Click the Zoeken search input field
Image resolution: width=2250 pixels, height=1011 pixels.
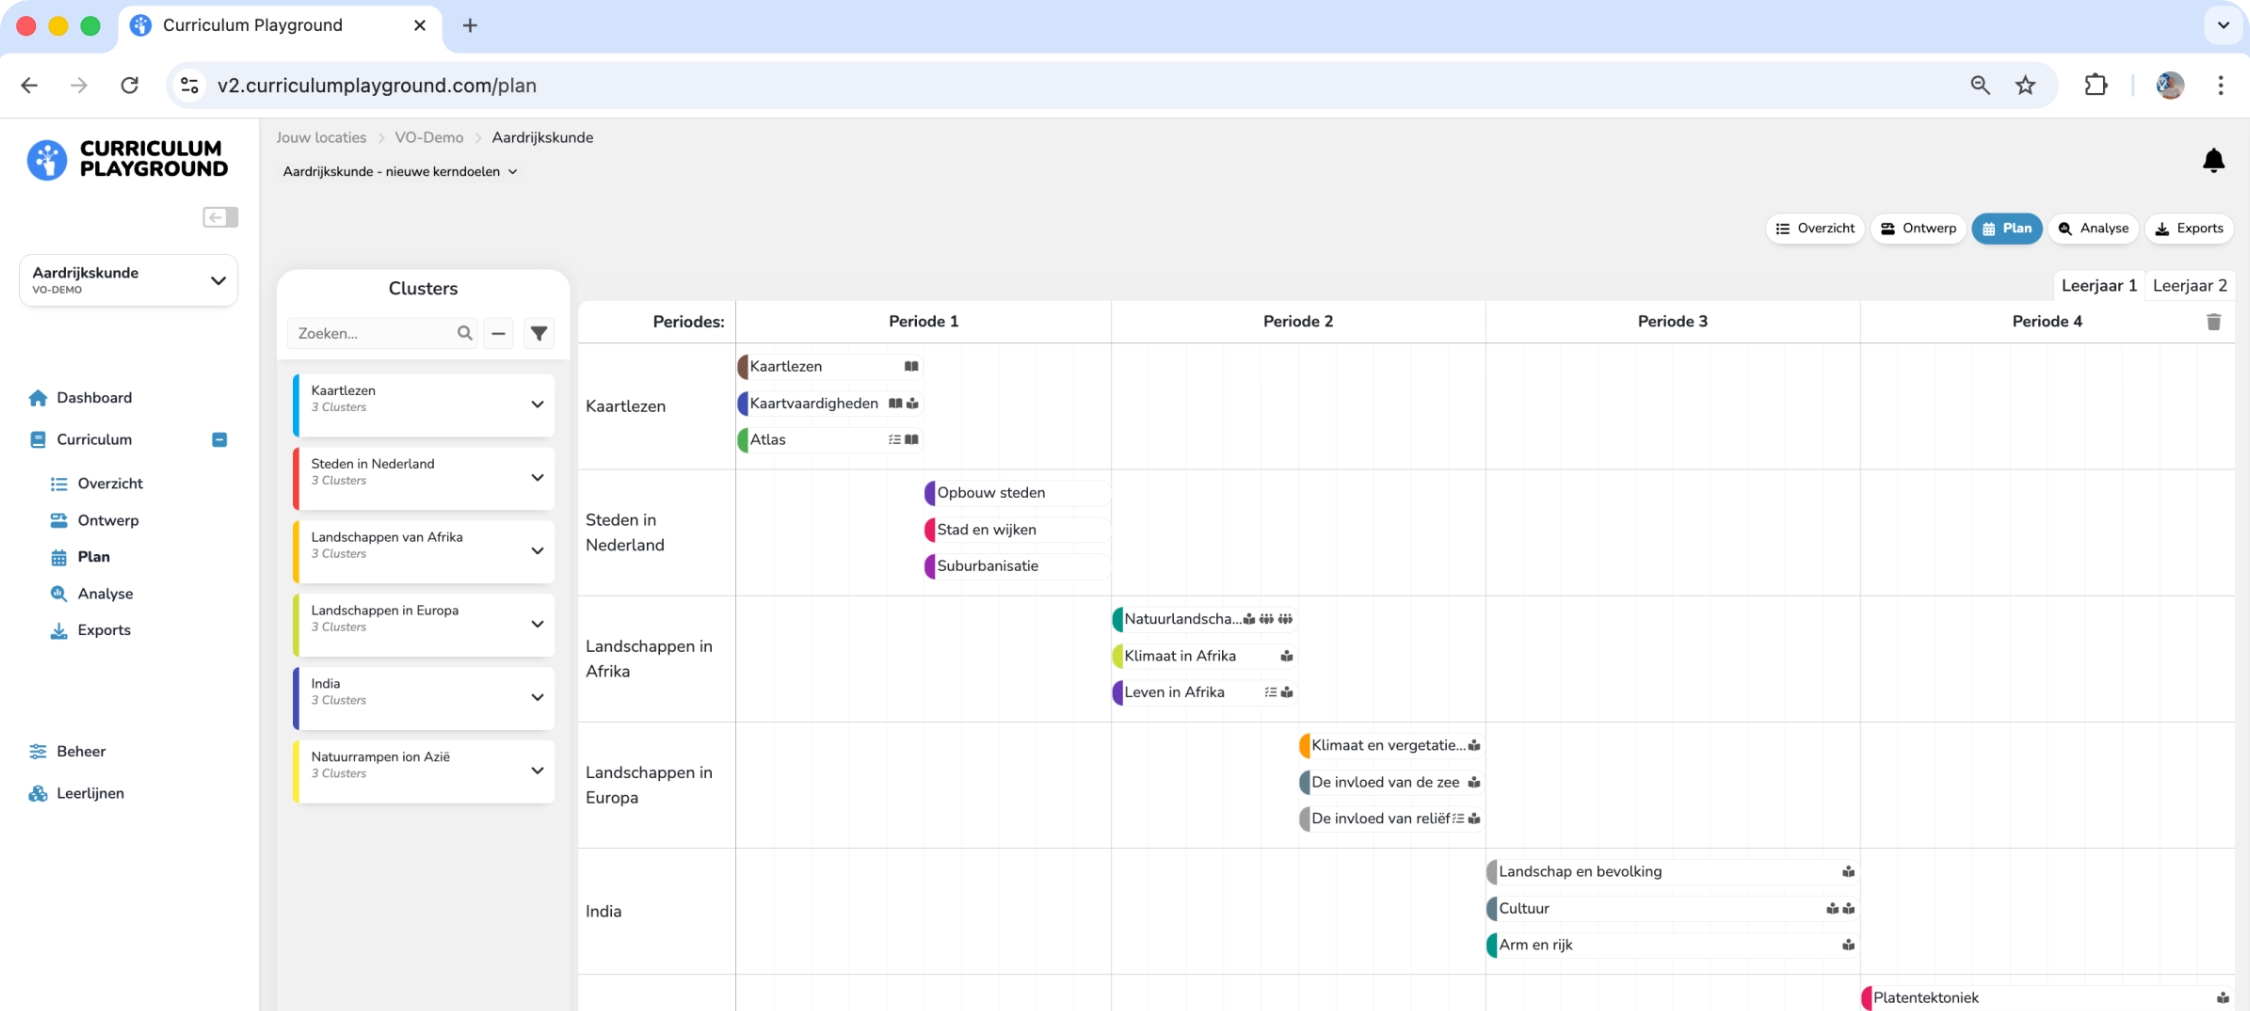[x=372, y=333]
